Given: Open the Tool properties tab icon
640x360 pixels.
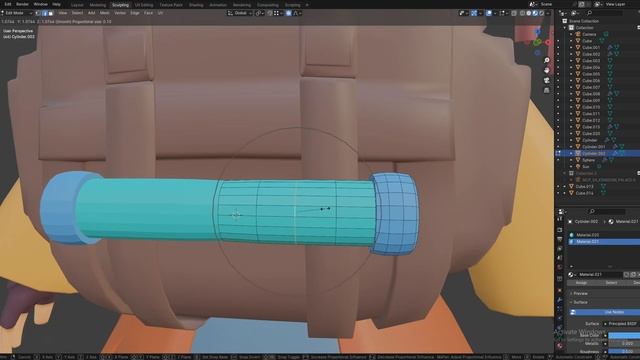Looking at the screenshot, I should click(x=560, y=220).
